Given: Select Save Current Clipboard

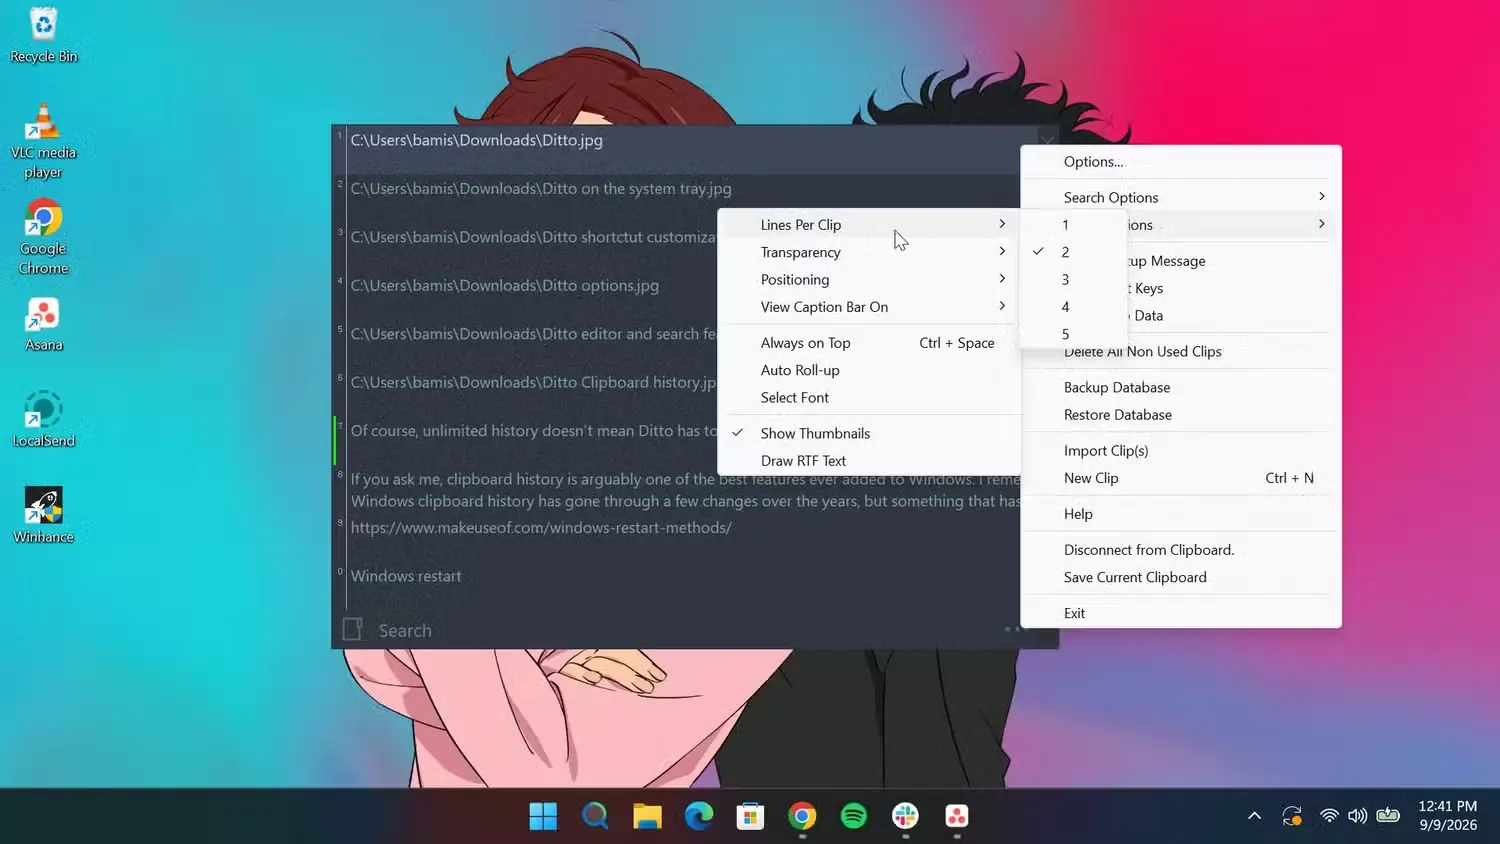Looking at the screenshot, I should click(x=1181, y=577).
